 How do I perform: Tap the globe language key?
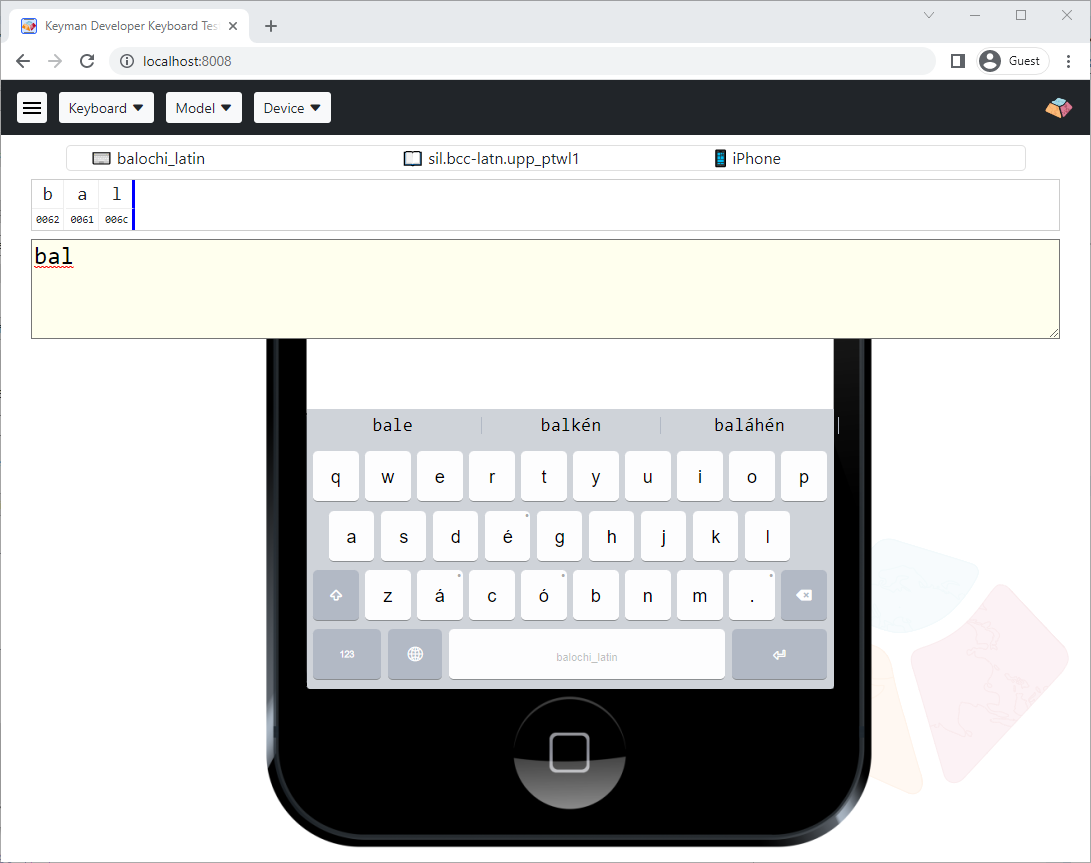click(x=415, y=654)
